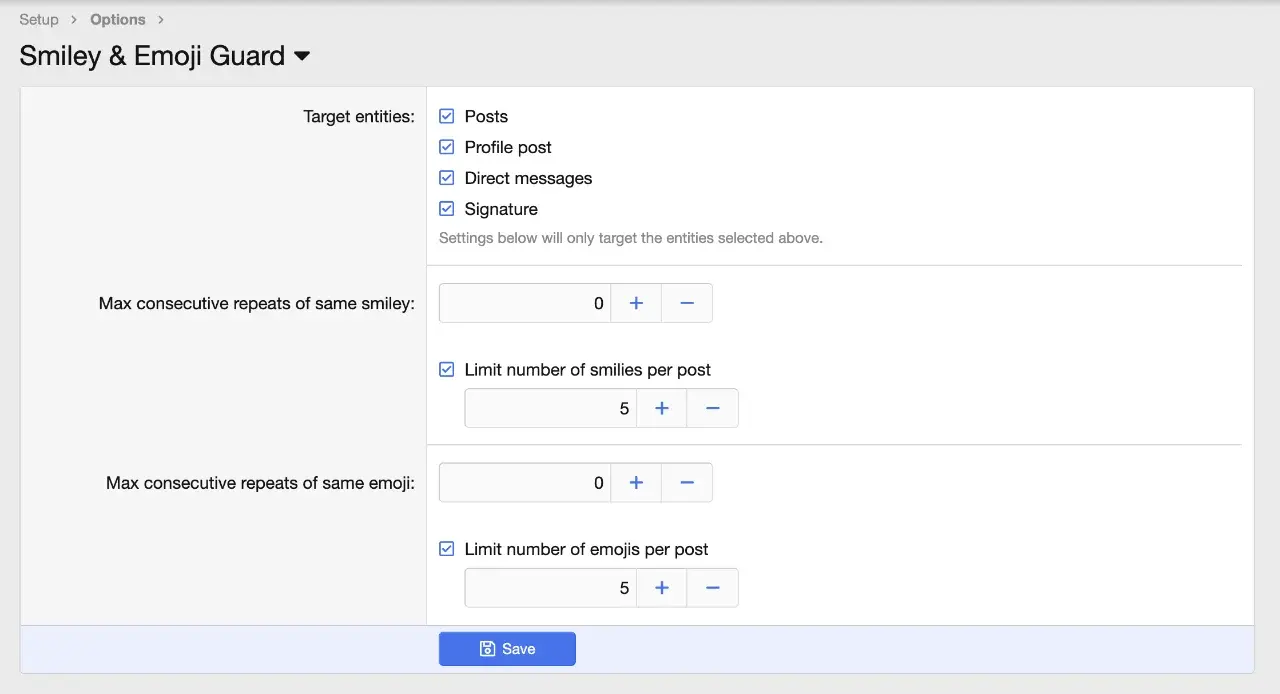Uncheck the Signature target entity
Image resolution: width=1280 pixels, height=694 pixels.
pos(447,209)
